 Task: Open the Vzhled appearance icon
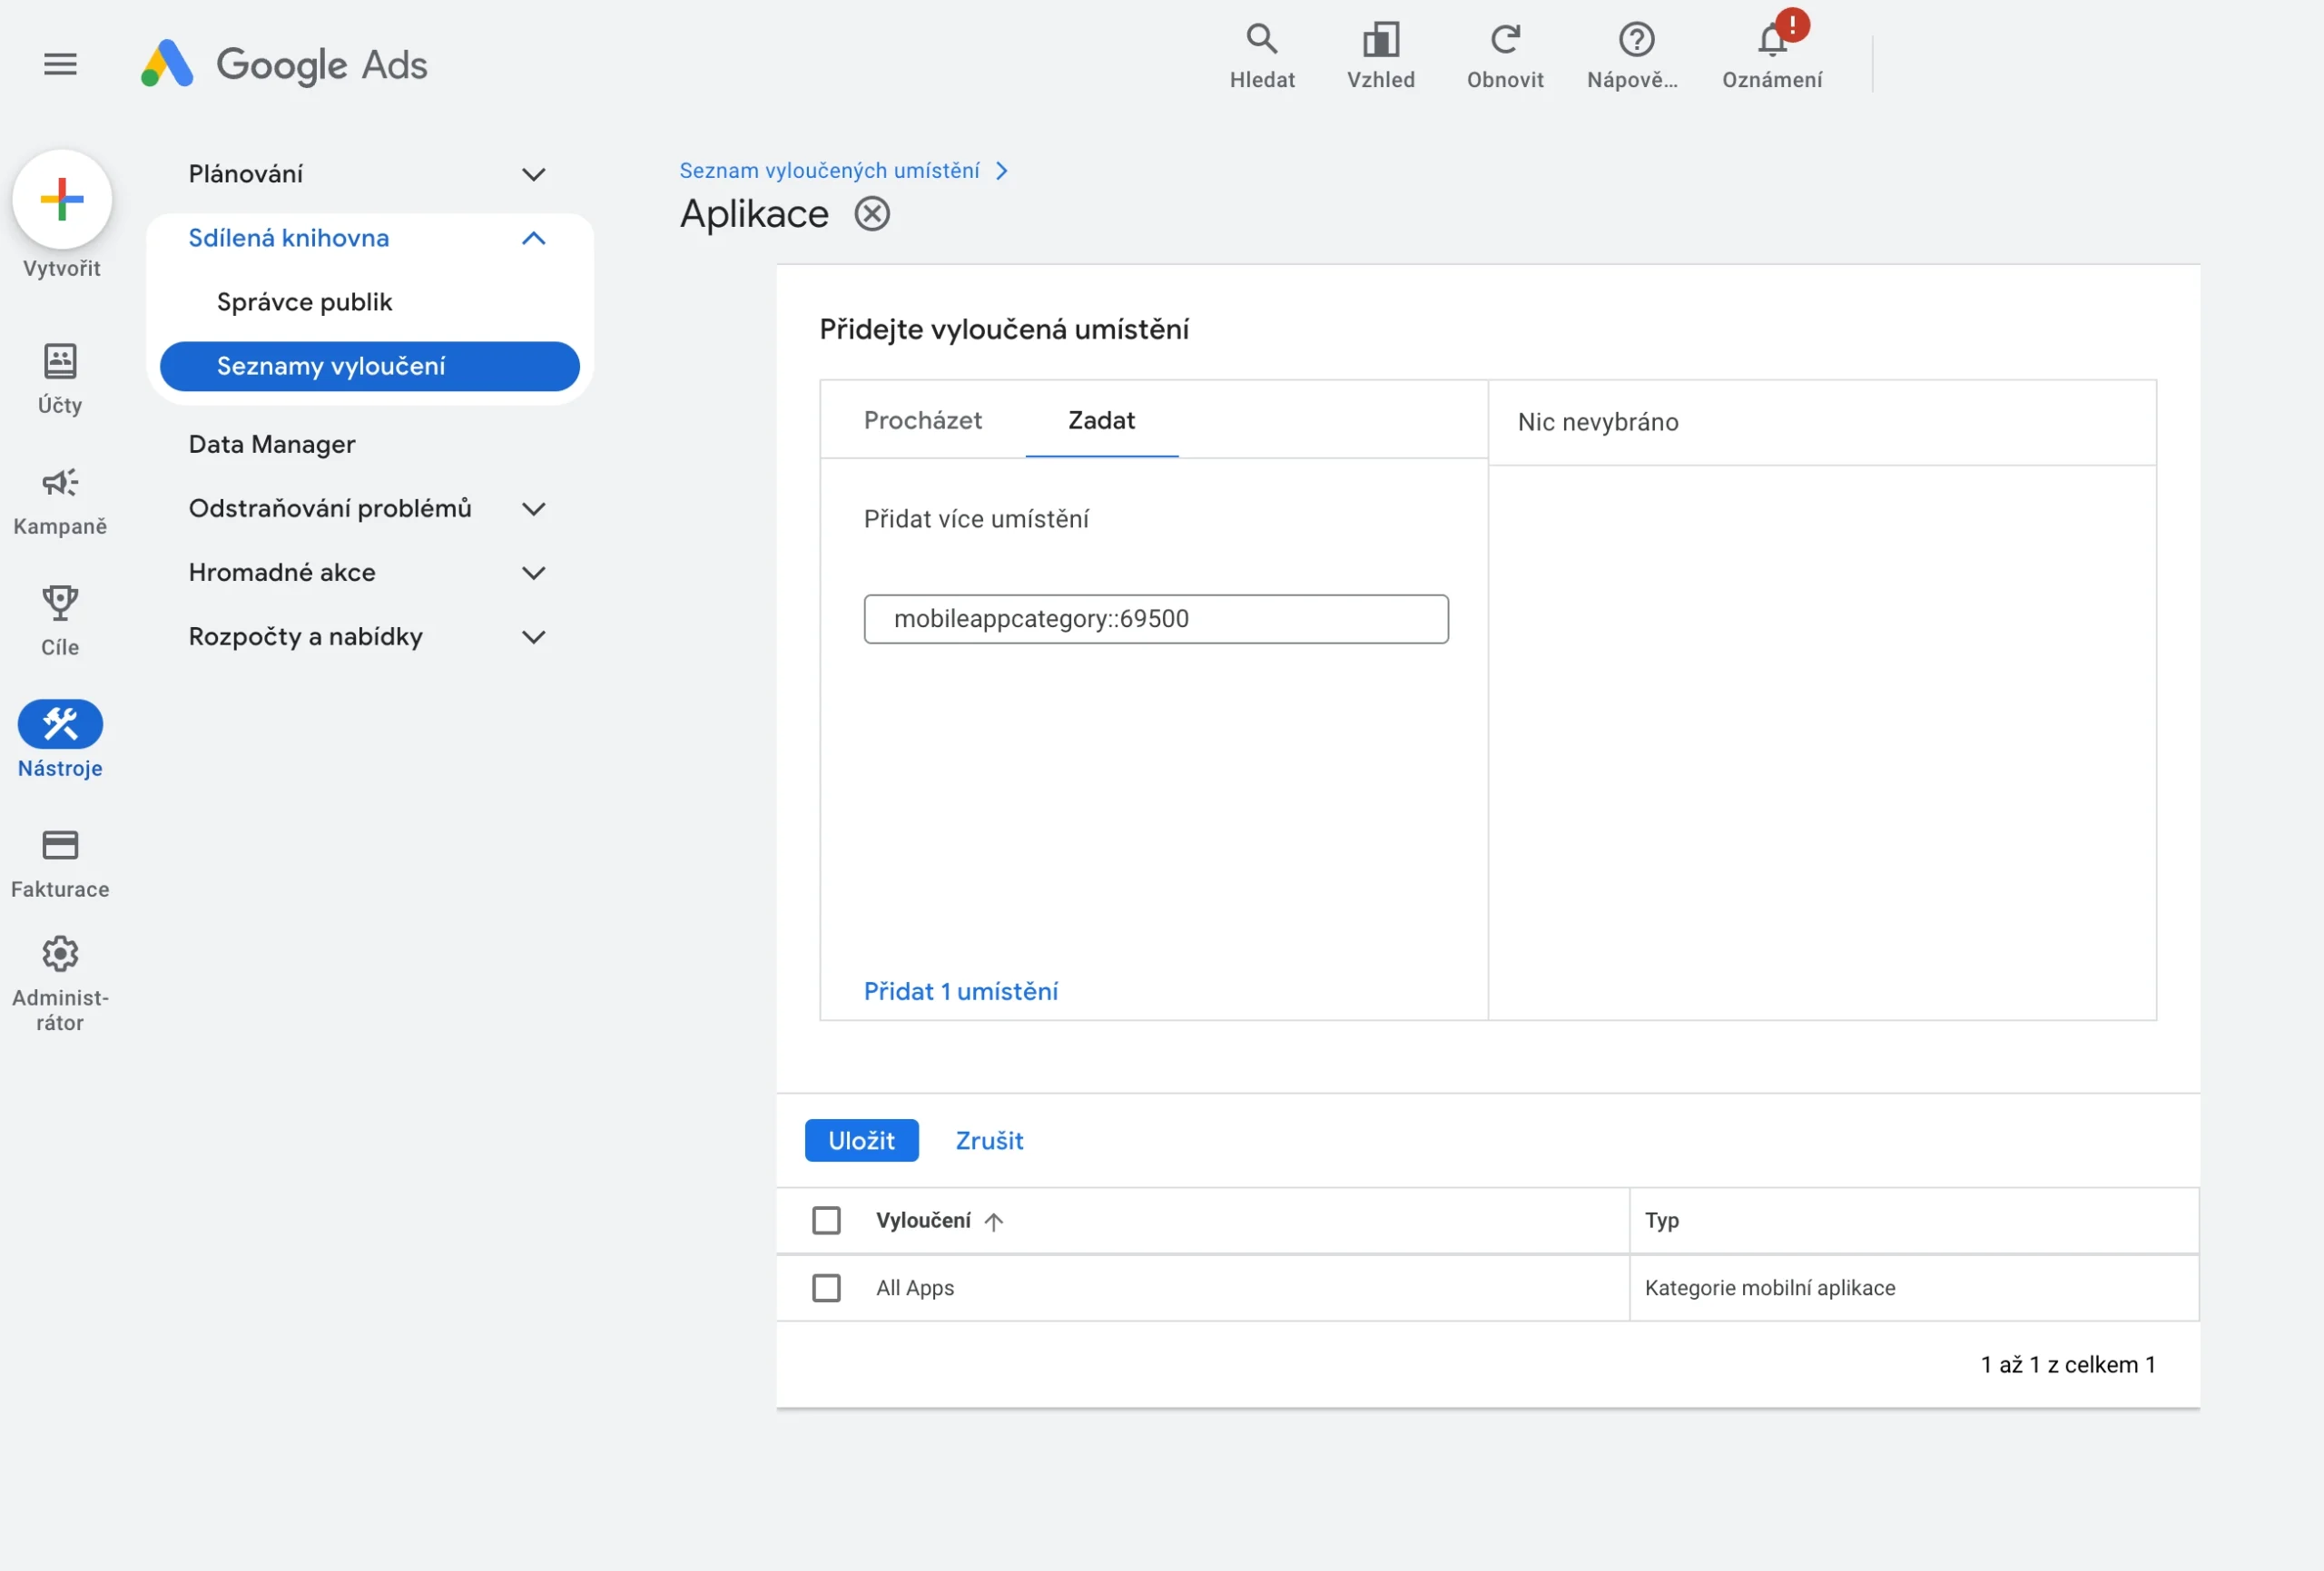click(x=1380, y=40)
